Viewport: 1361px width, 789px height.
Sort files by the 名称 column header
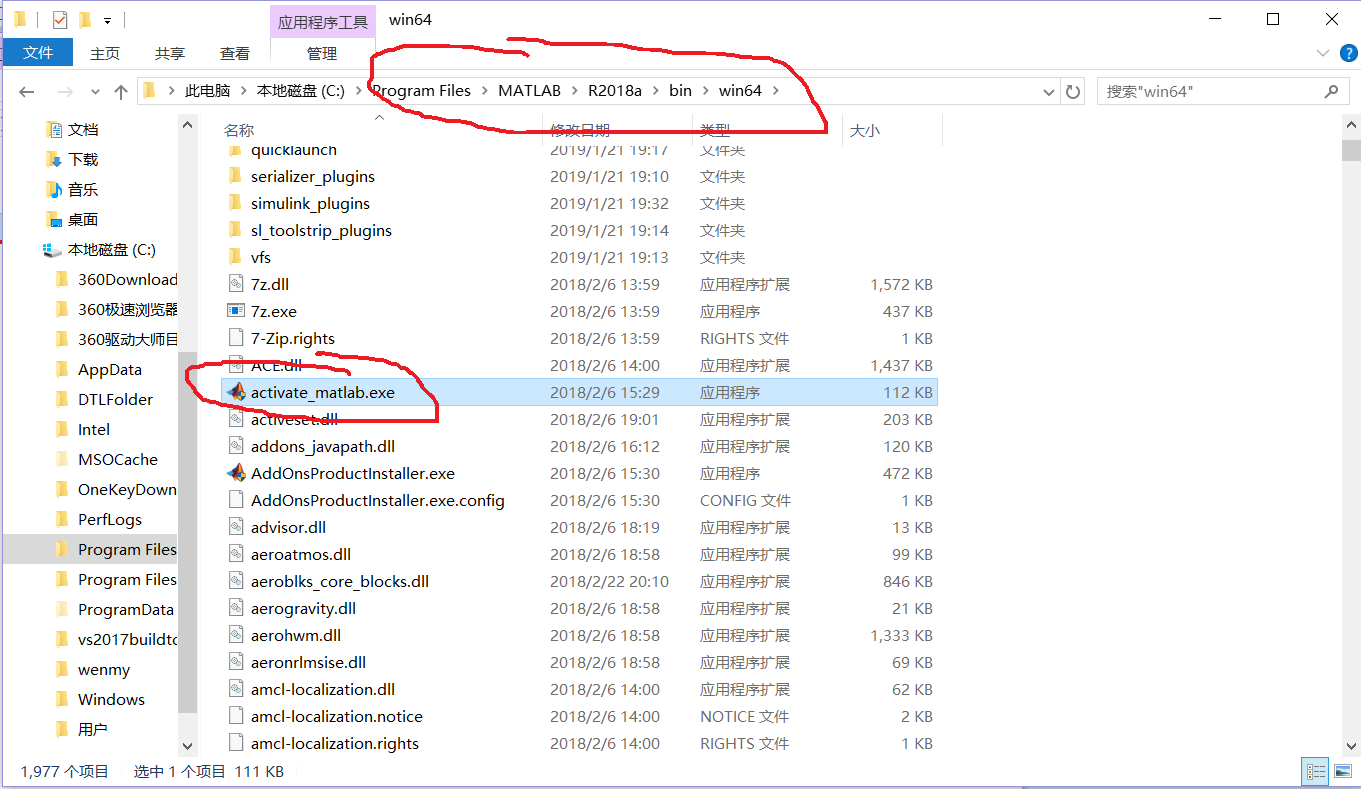(x=239, y=130)
